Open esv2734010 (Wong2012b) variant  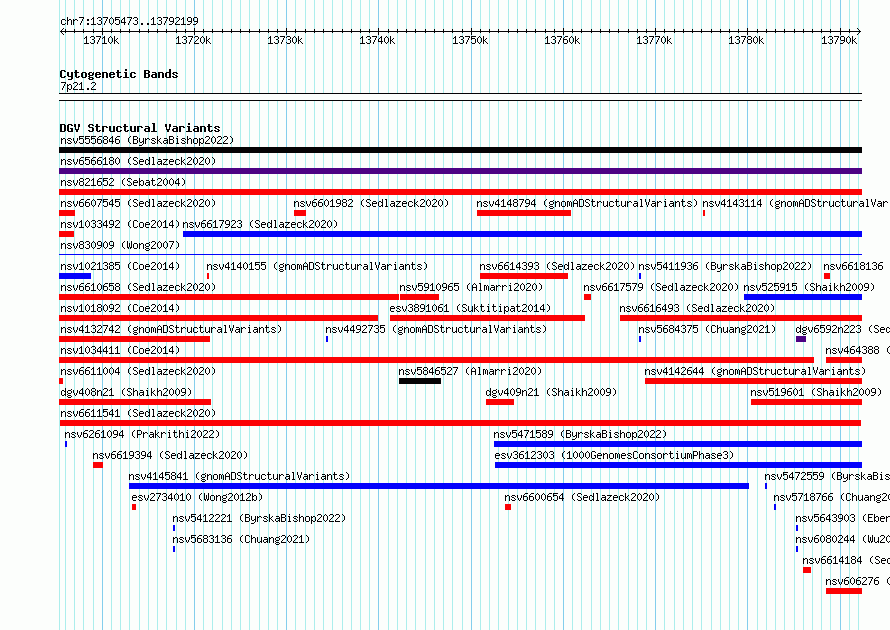pos(198,497)
